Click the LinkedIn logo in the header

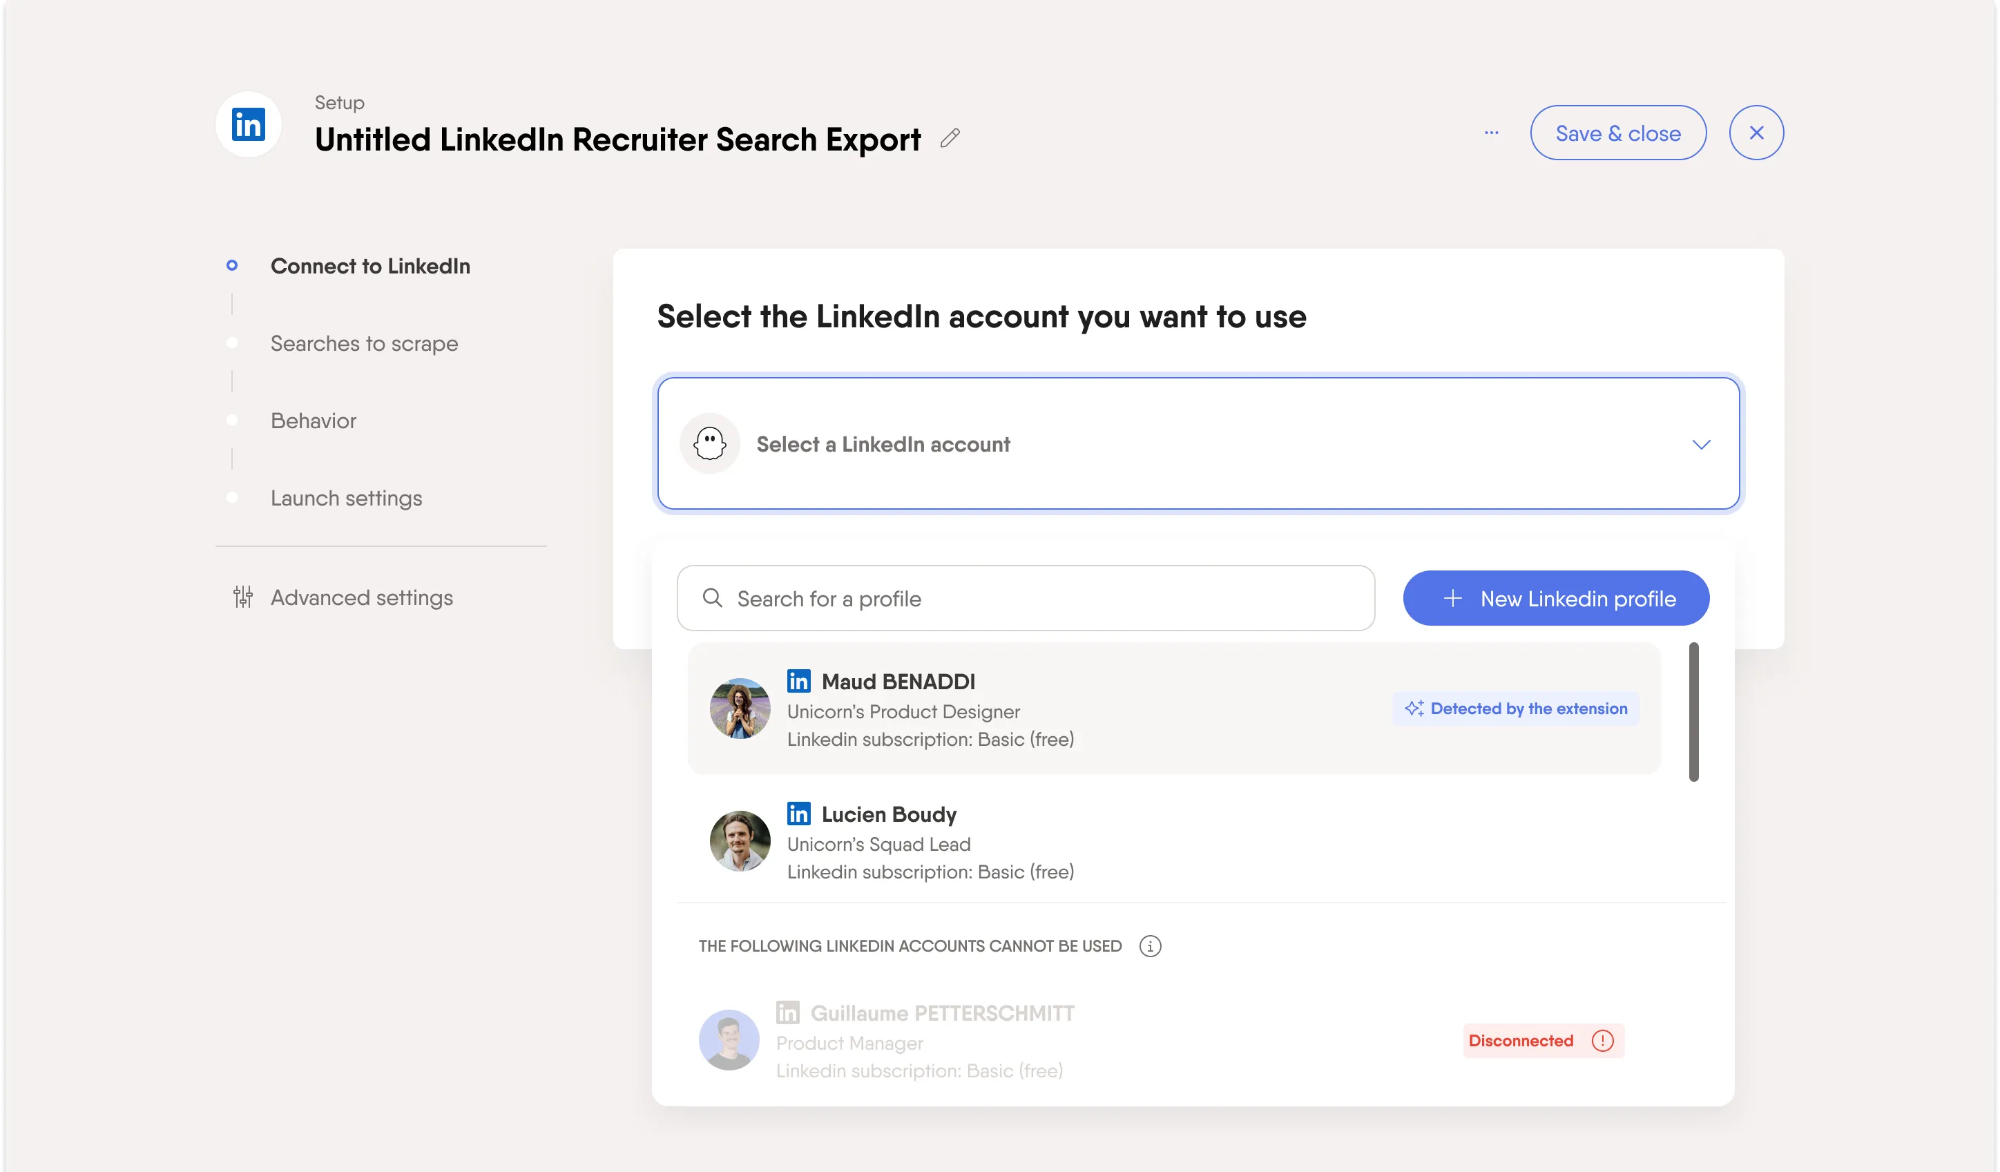(248, 125)
